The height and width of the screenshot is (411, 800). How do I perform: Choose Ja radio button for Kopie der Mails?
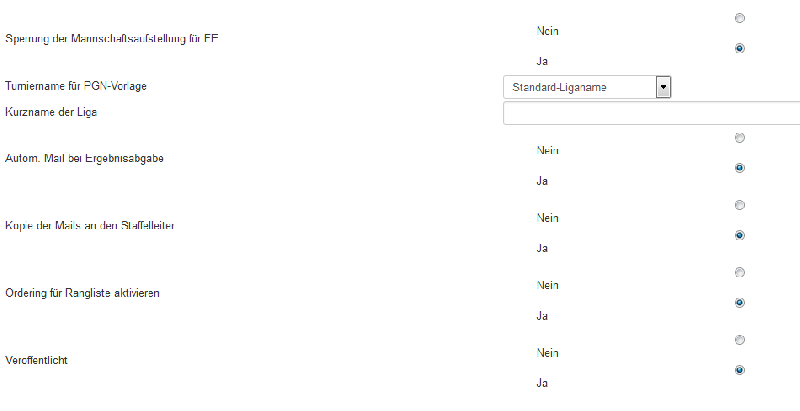coord(739,235)
